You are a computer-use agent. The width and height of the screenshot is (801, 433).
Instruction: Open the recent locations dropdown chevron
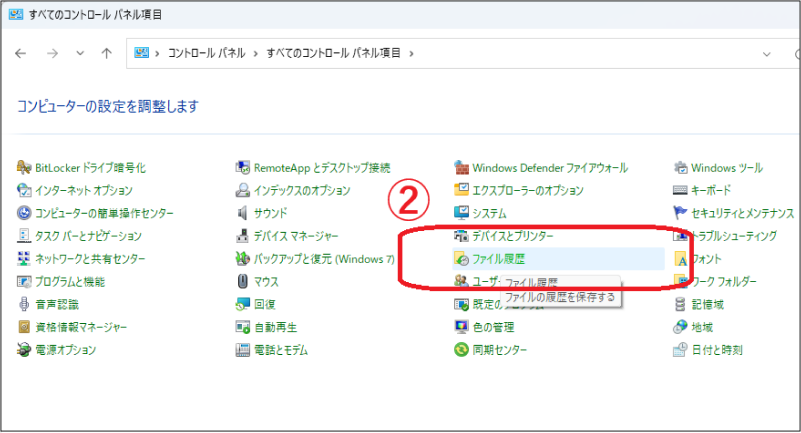click(x=80, y=53)
